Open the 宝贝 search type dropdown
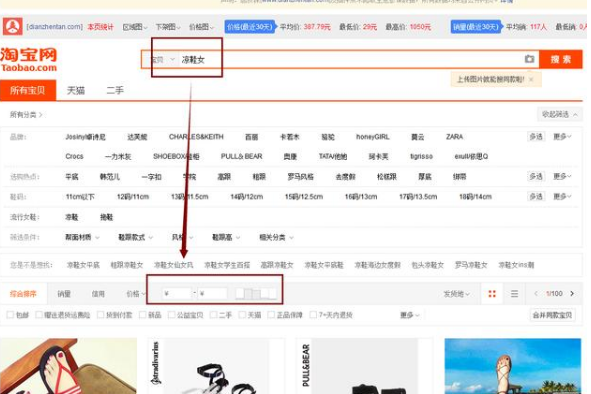Screen dimensions: 591x394 point(162,60)
